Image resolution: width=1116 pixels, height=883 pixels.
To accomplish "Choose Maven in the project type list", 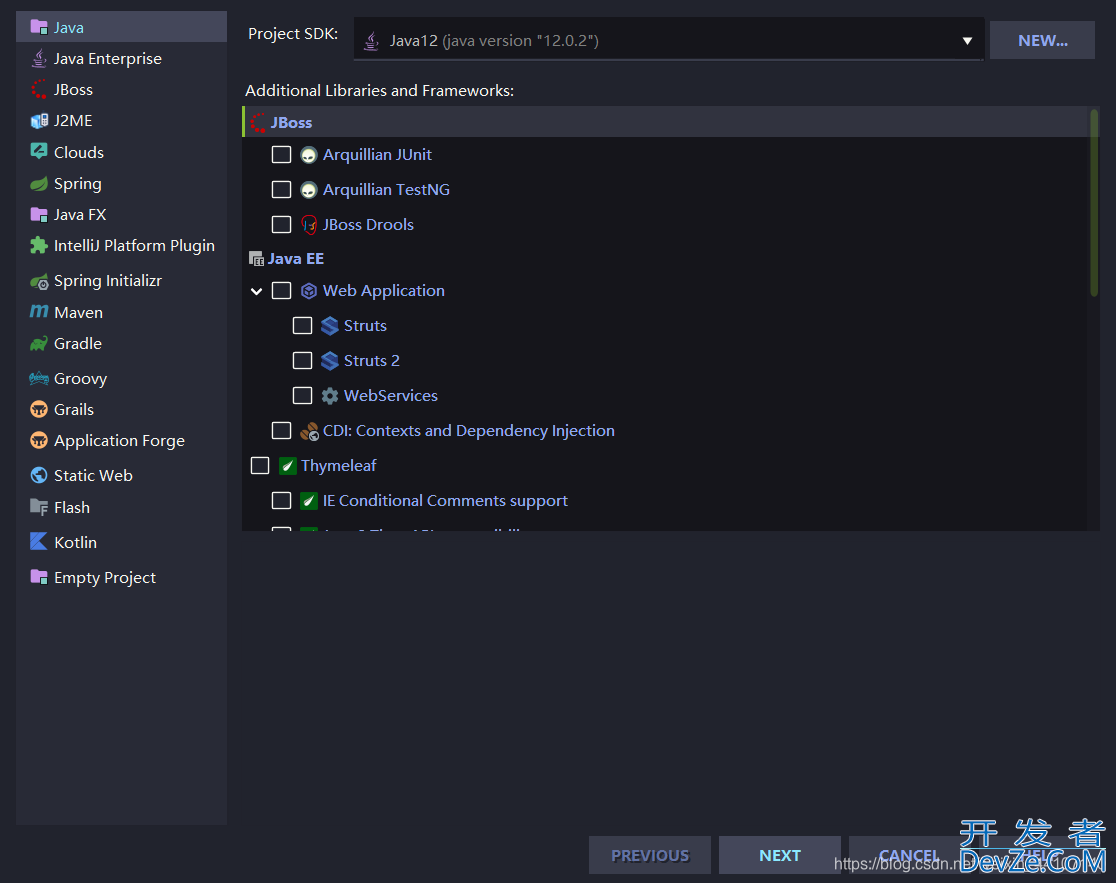I will (x=121, y=312).
